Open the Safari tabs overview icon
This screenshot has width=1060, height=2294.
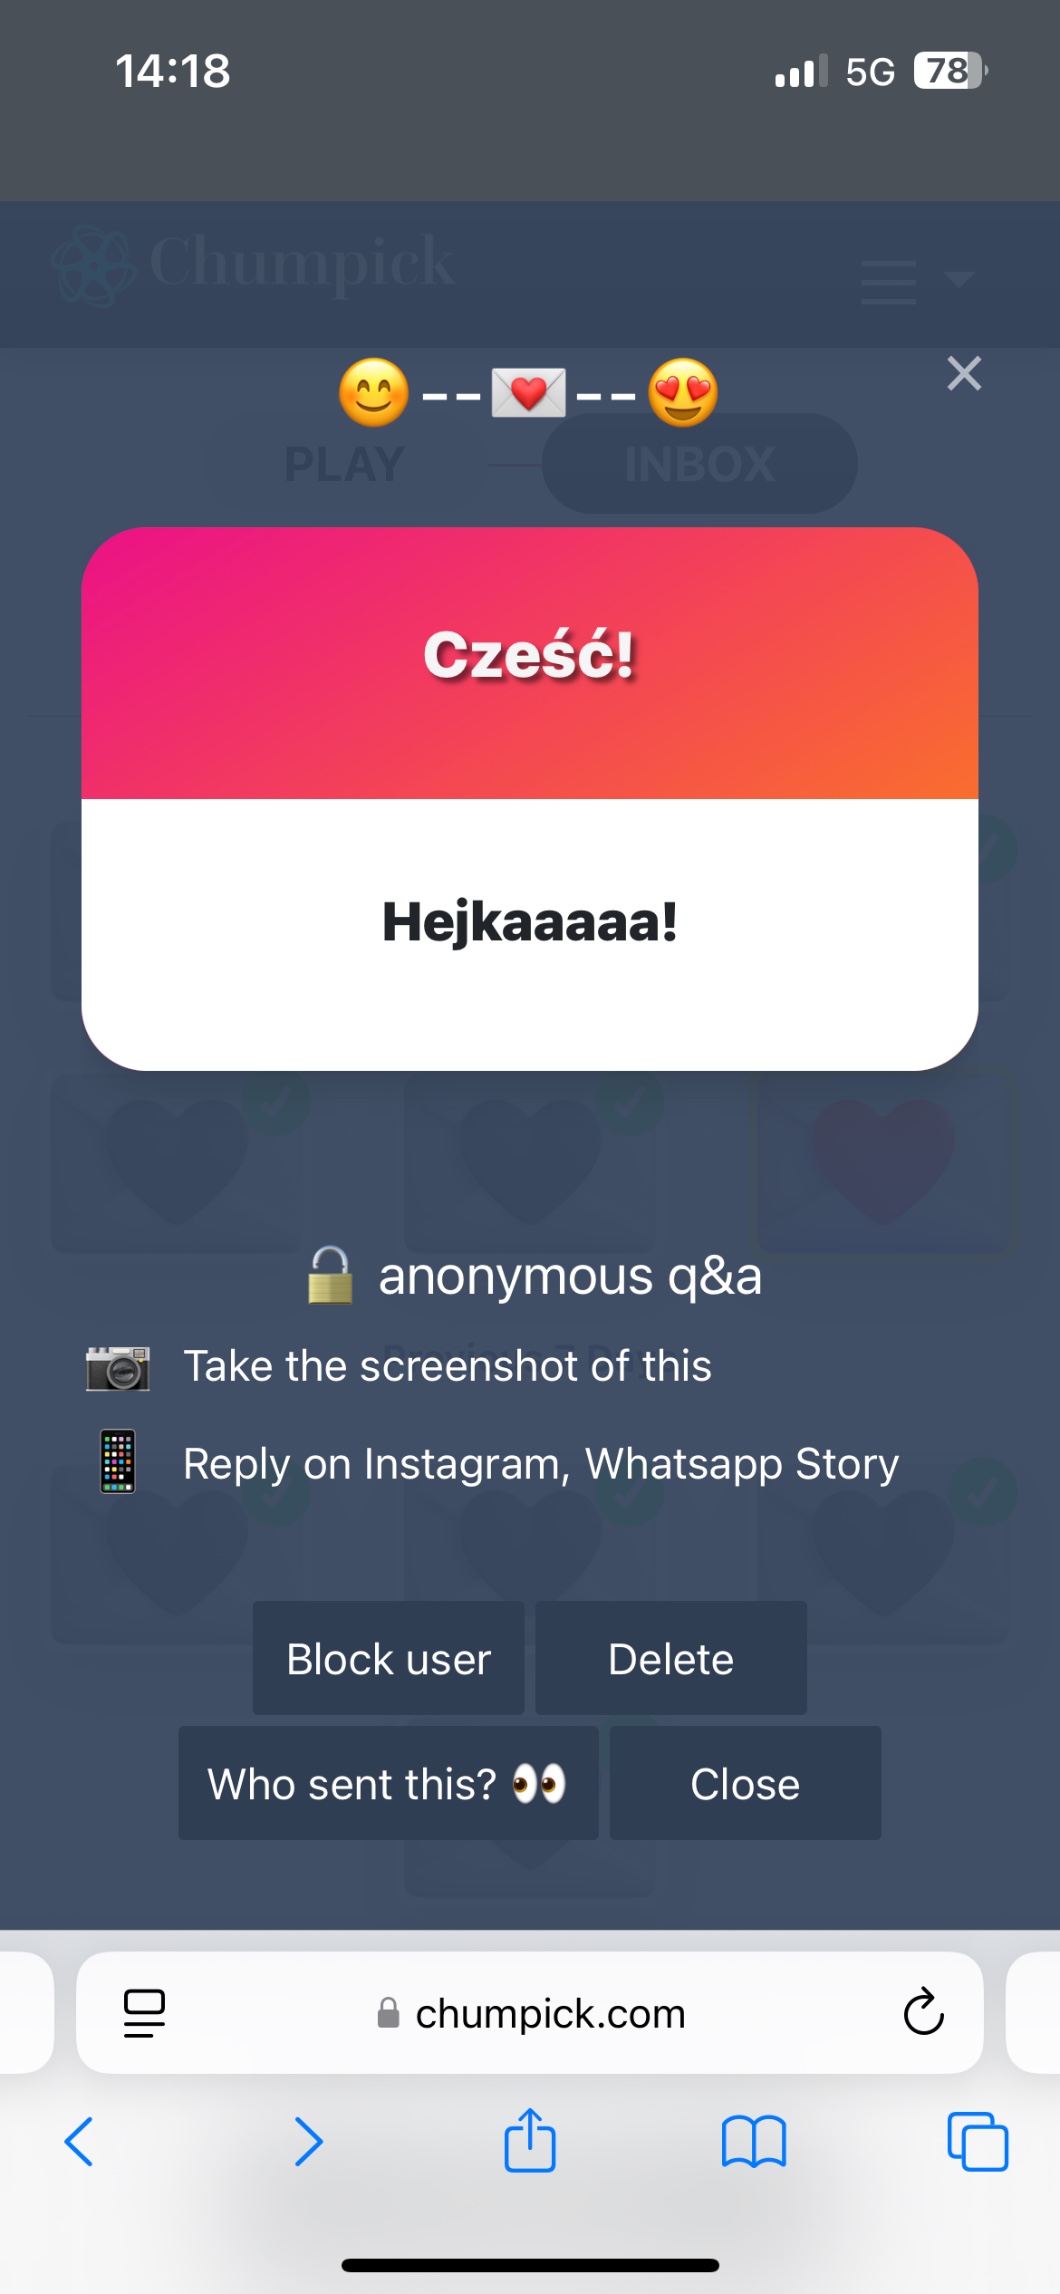[977, 2142]
